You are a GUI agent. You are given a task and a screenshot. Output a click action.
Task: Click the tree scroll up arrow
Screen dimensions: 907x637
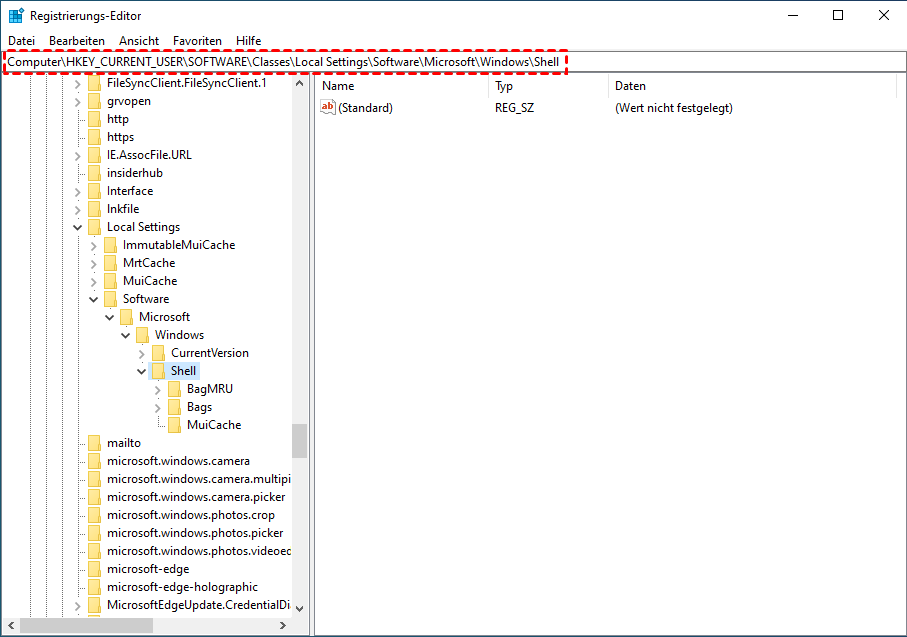click(299, 84)
